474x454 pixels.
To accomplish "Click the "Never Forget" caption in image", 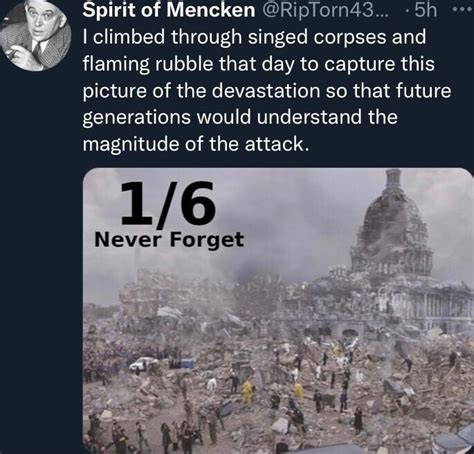I will [x=169, y=239].
